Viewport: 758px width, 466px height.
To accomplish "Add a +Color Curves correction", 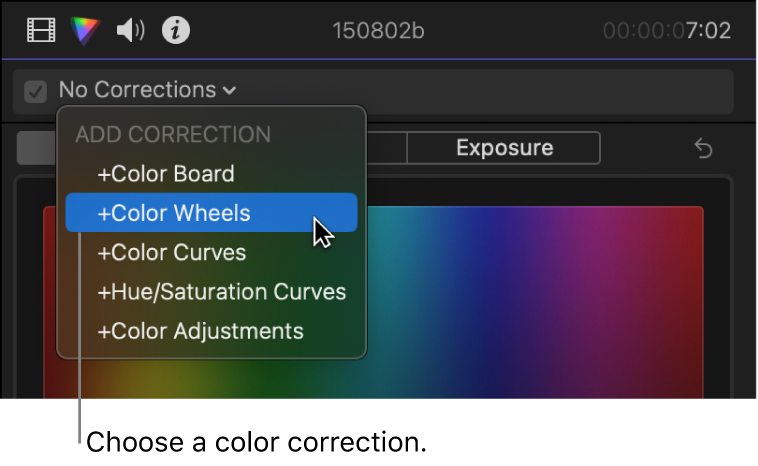I will coord(171,252).
